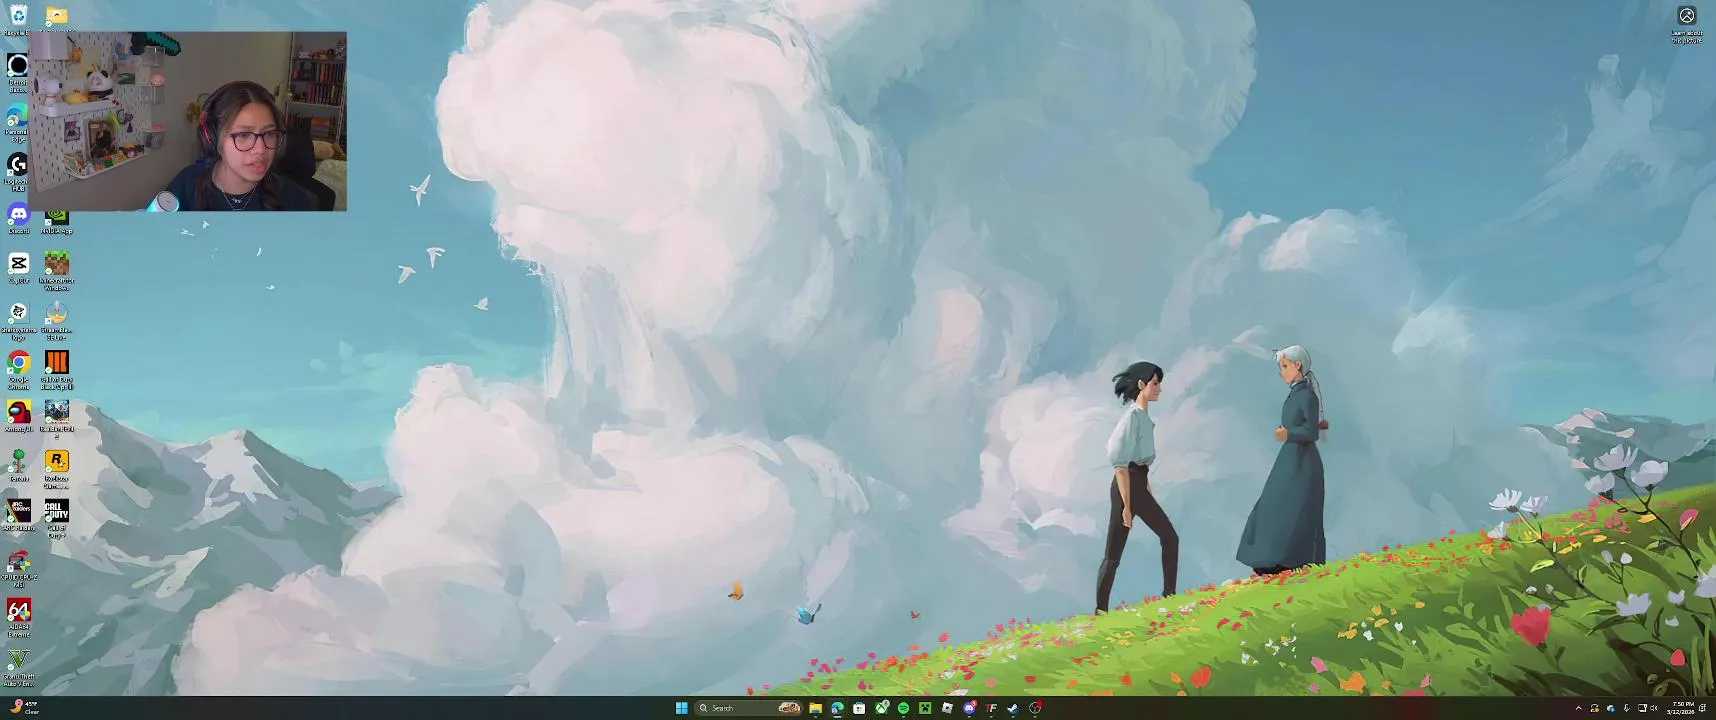Launch CapCut from the desktop
The image size is (1716, 720).
pyautogui.click(x=18, y=267)
